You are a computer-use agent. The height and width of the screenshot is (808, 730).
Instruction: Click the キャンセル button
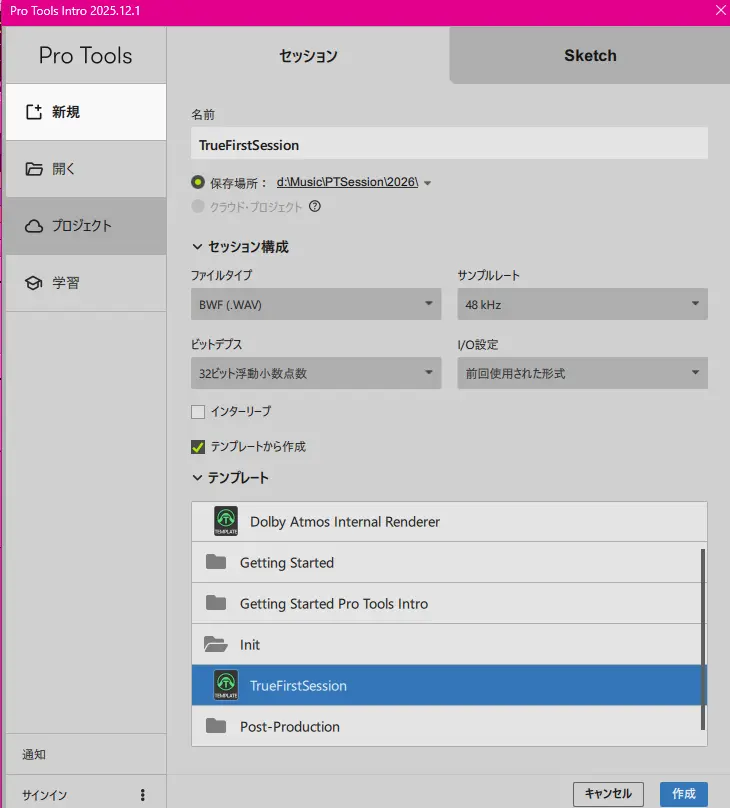point(608,794)
